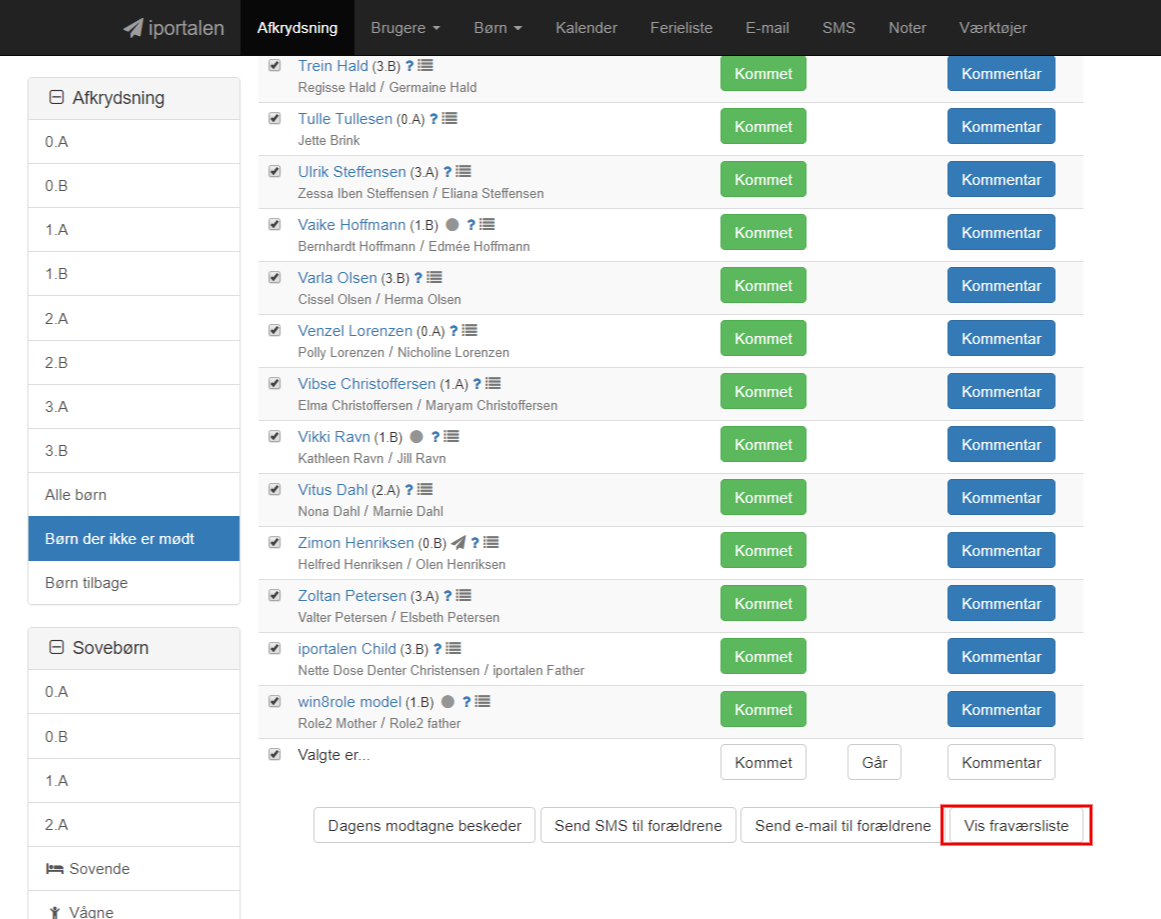
Task: Click the gray circle icon for Vikki Ravn
Action: (x=416, y=437)
